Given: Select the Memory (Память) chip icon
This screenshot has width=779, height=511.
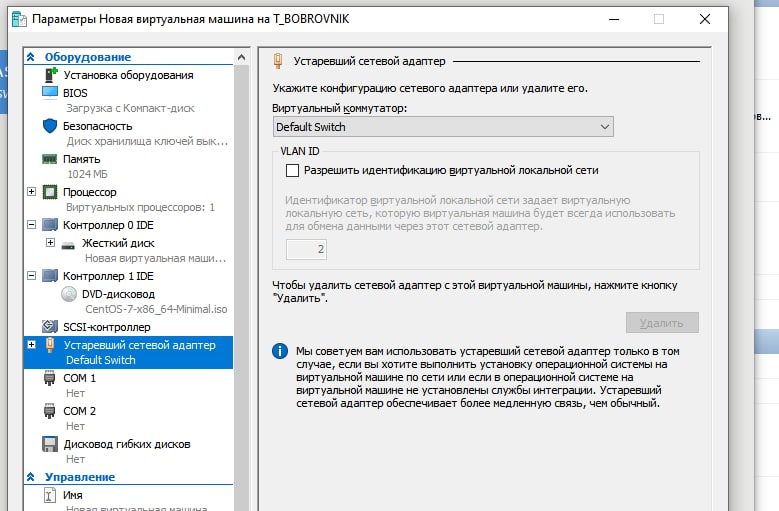Looking at the screenshot, I should click(x=50, y=159).
